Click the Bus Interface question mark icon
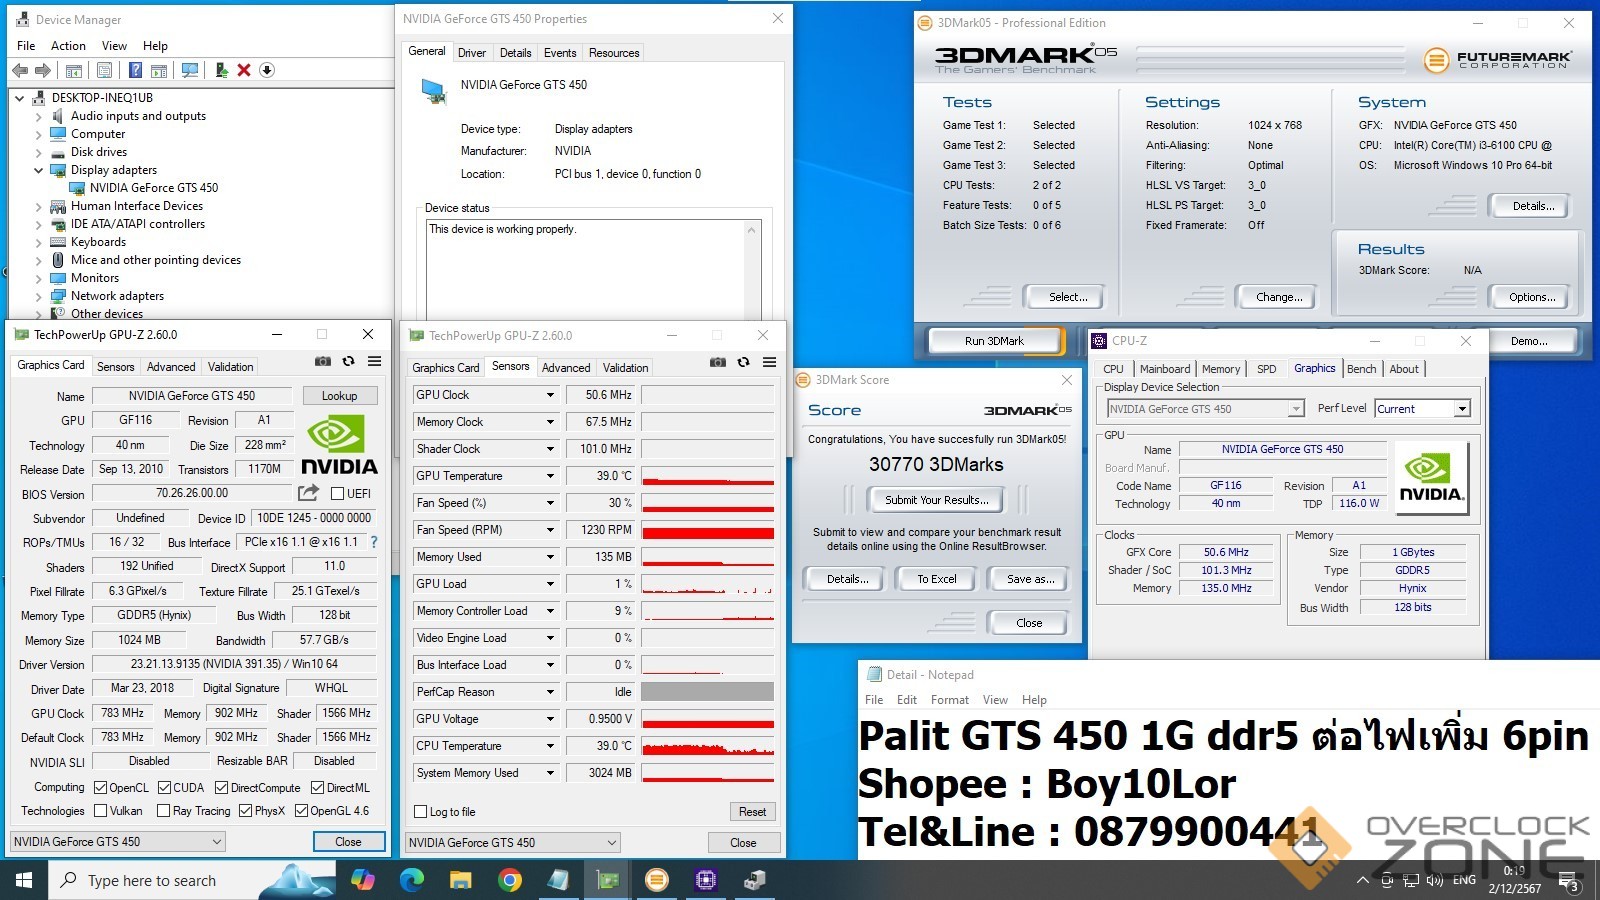 (374, 542)
